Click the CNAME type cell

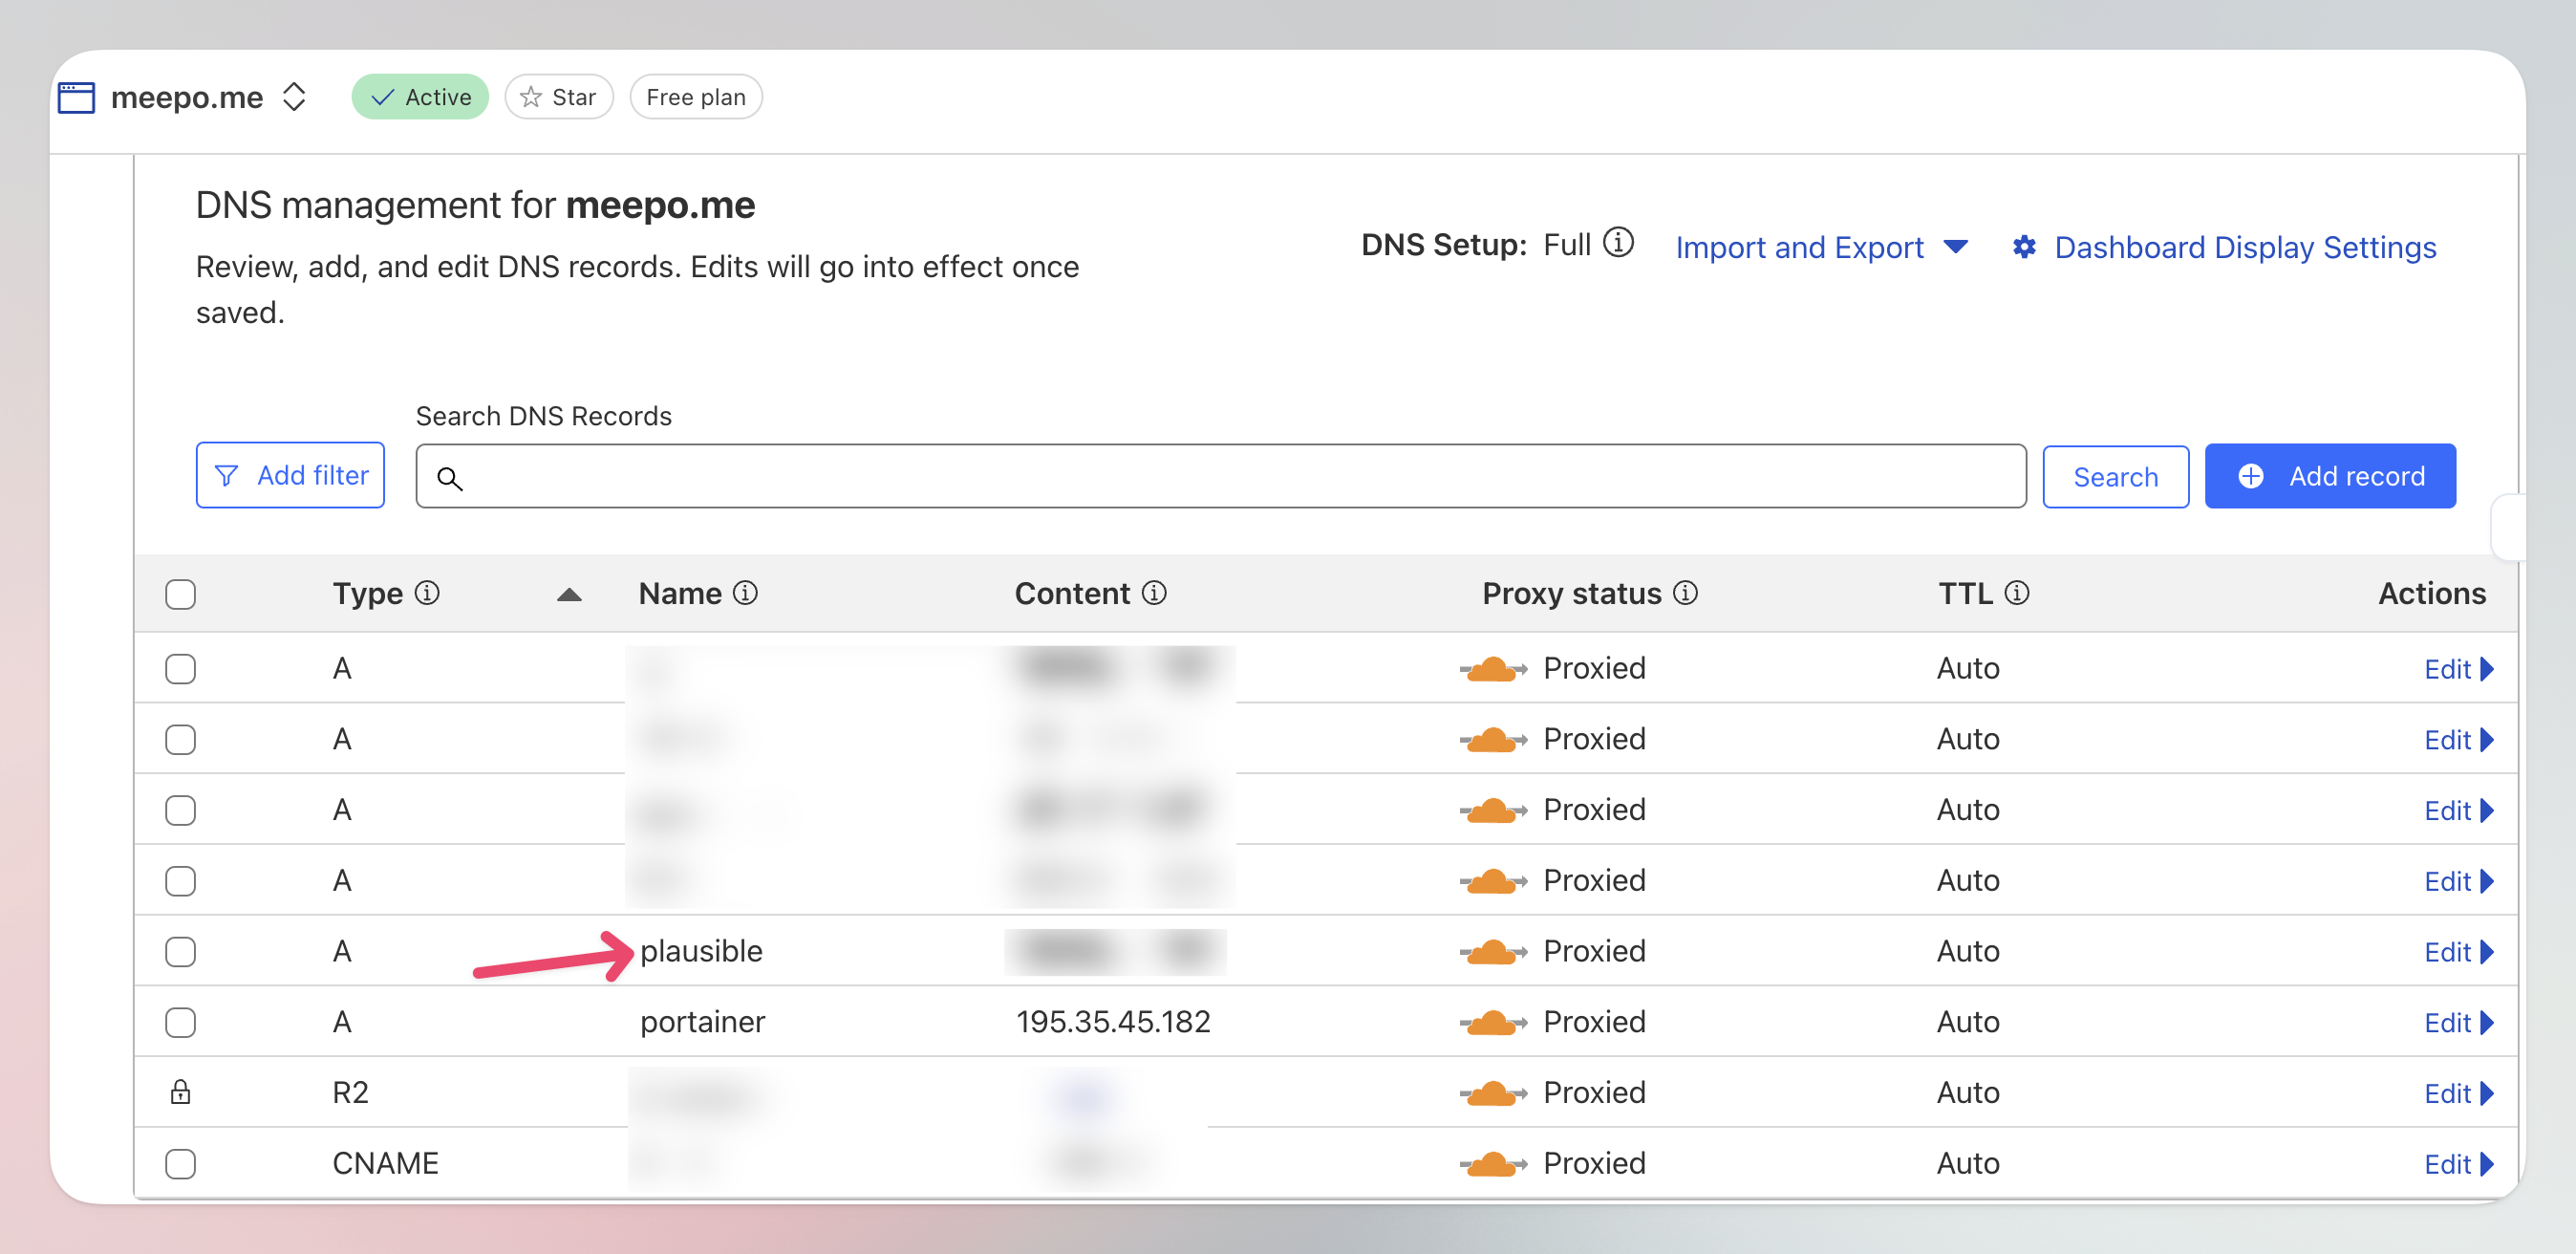pos(385,1164)
